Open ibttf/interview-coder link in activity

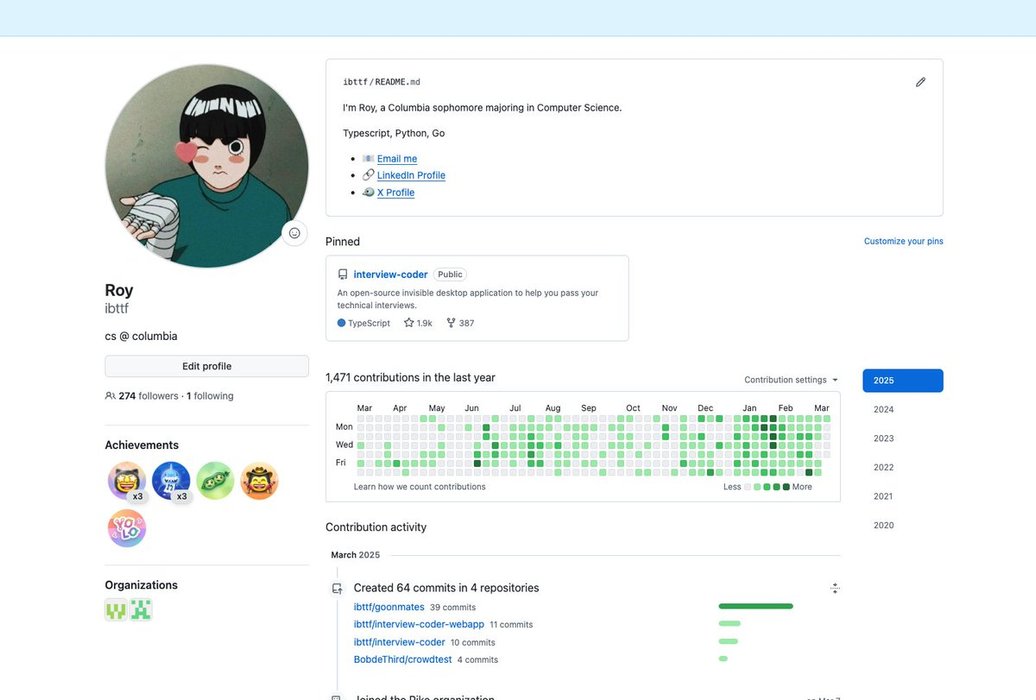[x=399, y=642]
